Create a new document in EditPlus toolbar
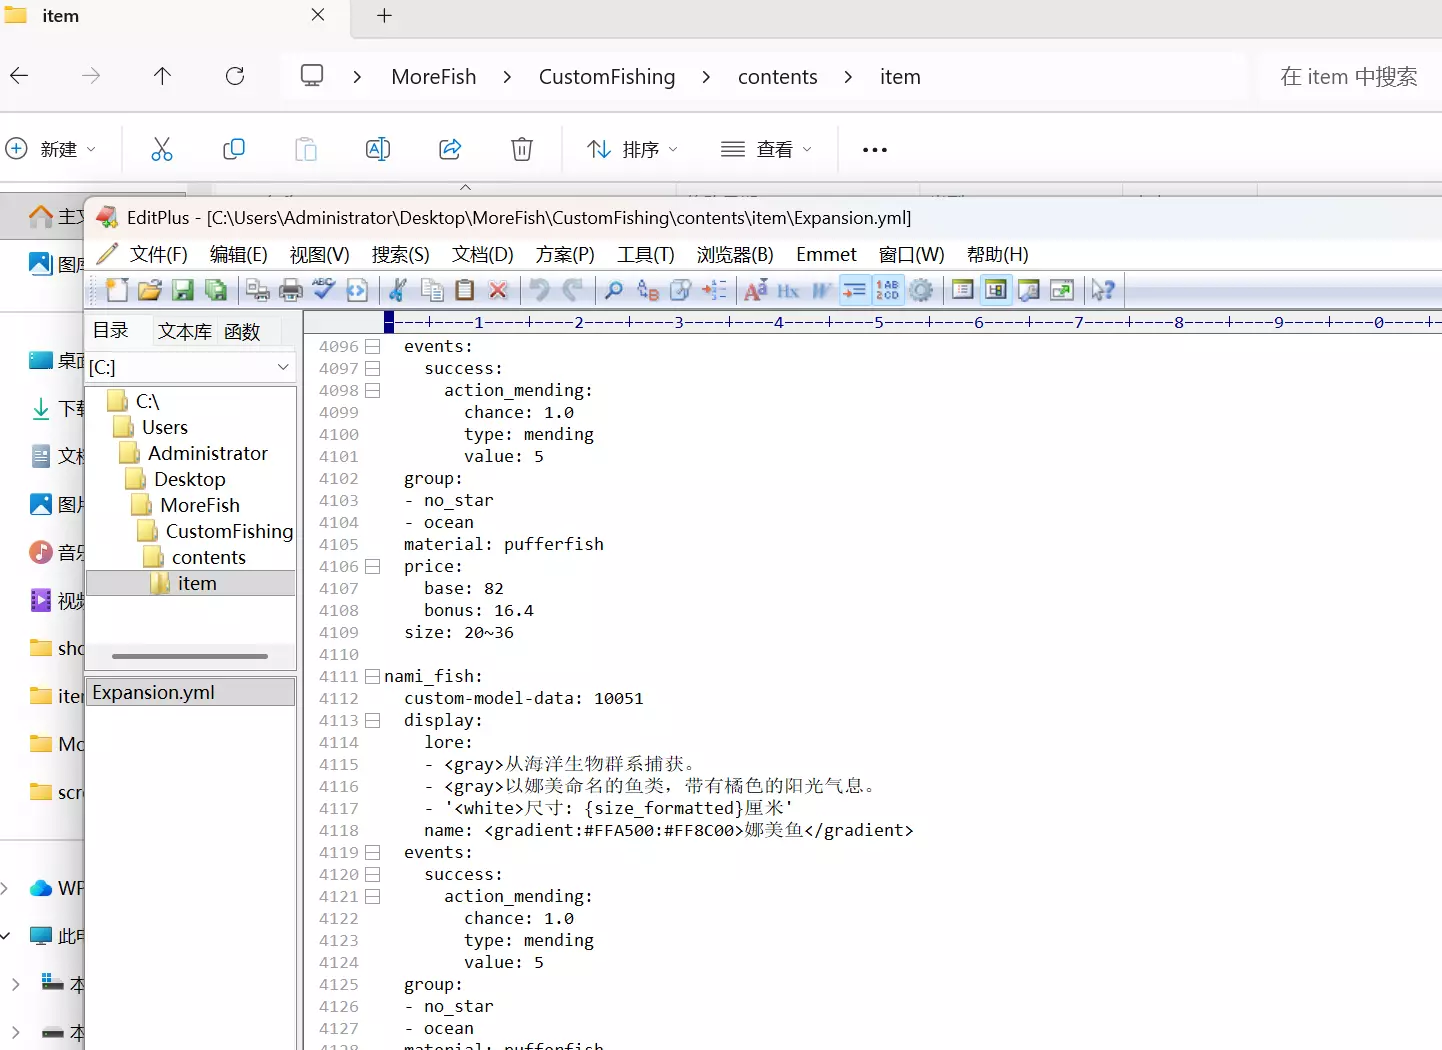 (117, 290)
